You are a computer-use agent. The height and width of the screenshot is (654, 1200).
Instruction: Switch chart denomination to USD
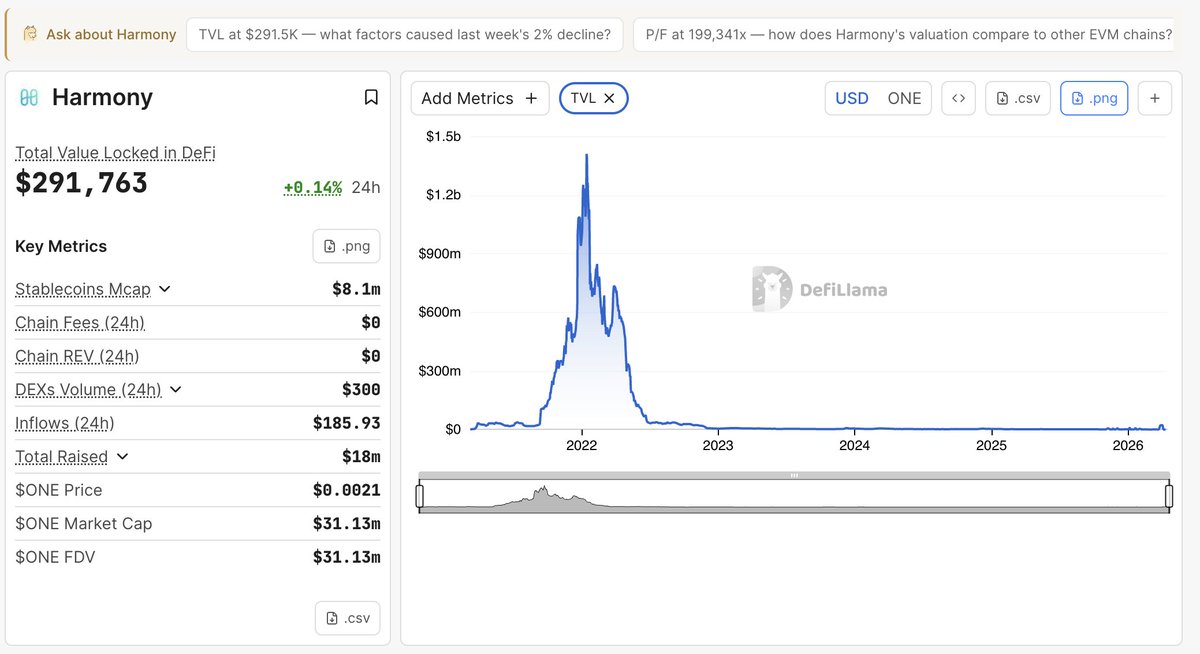(x=852, y=98)
